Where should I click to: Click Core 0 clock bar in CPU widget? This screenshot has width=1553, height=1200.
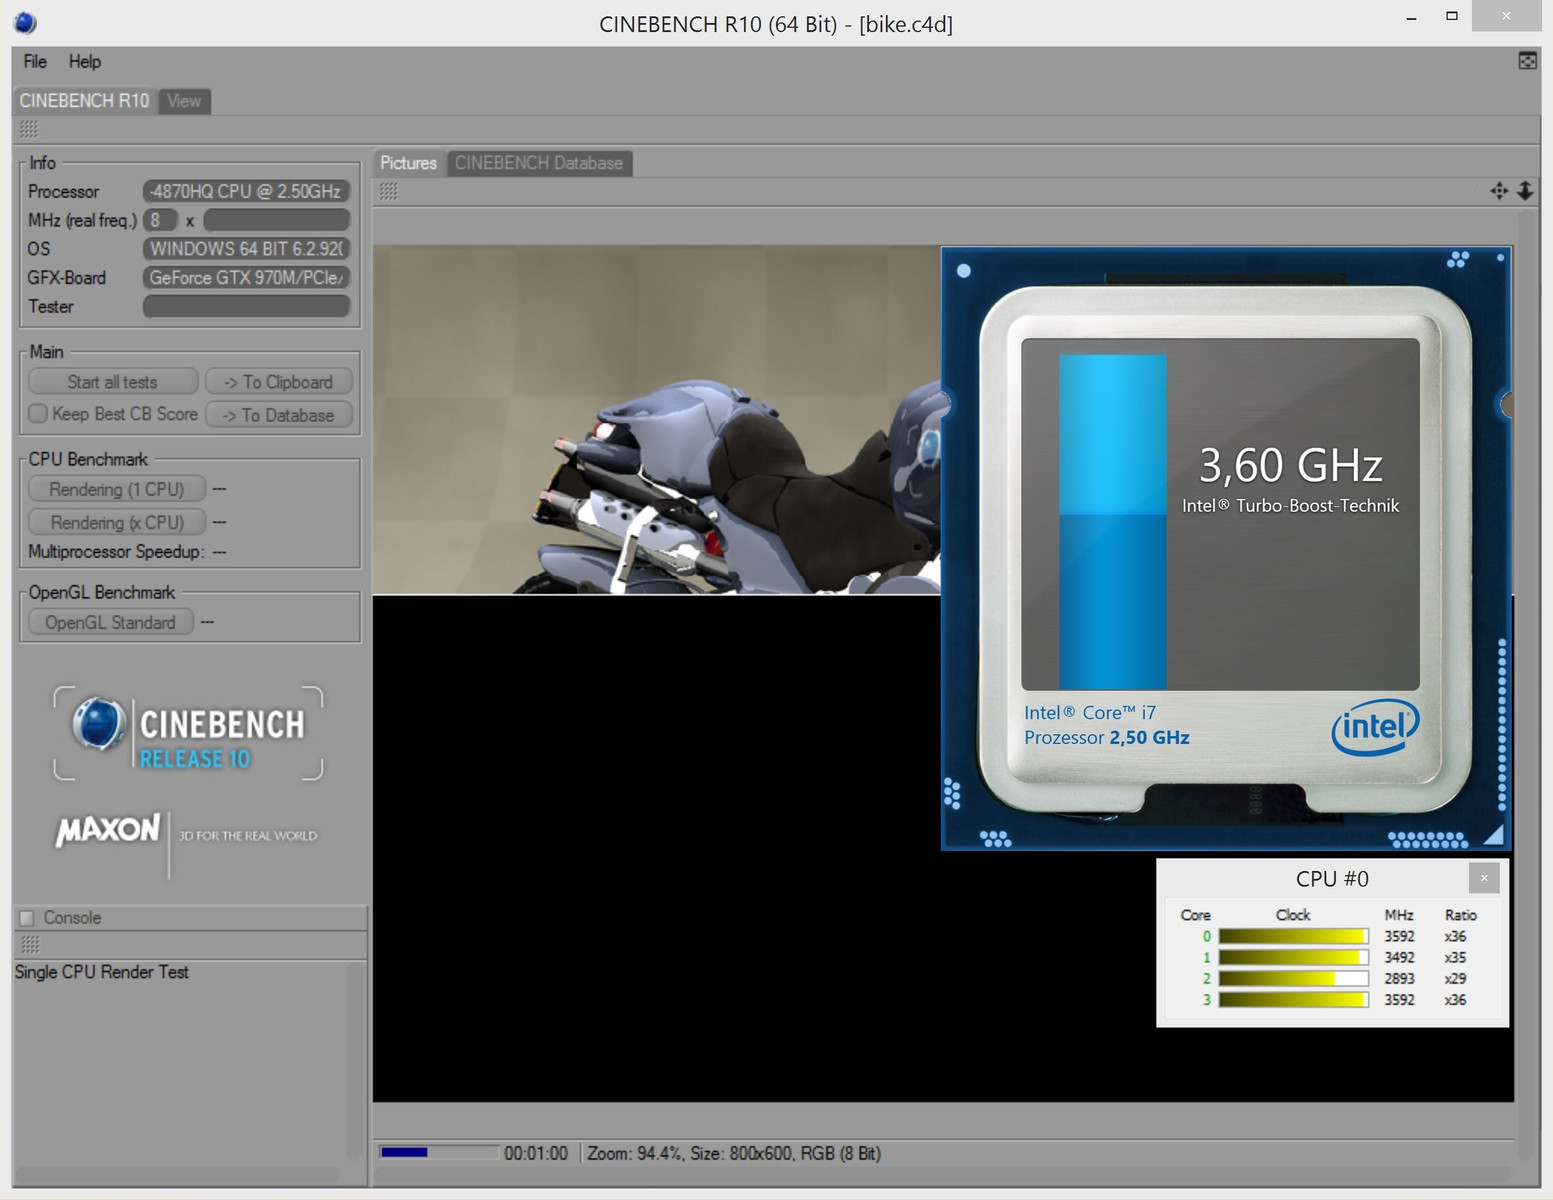coord(1293,936)
